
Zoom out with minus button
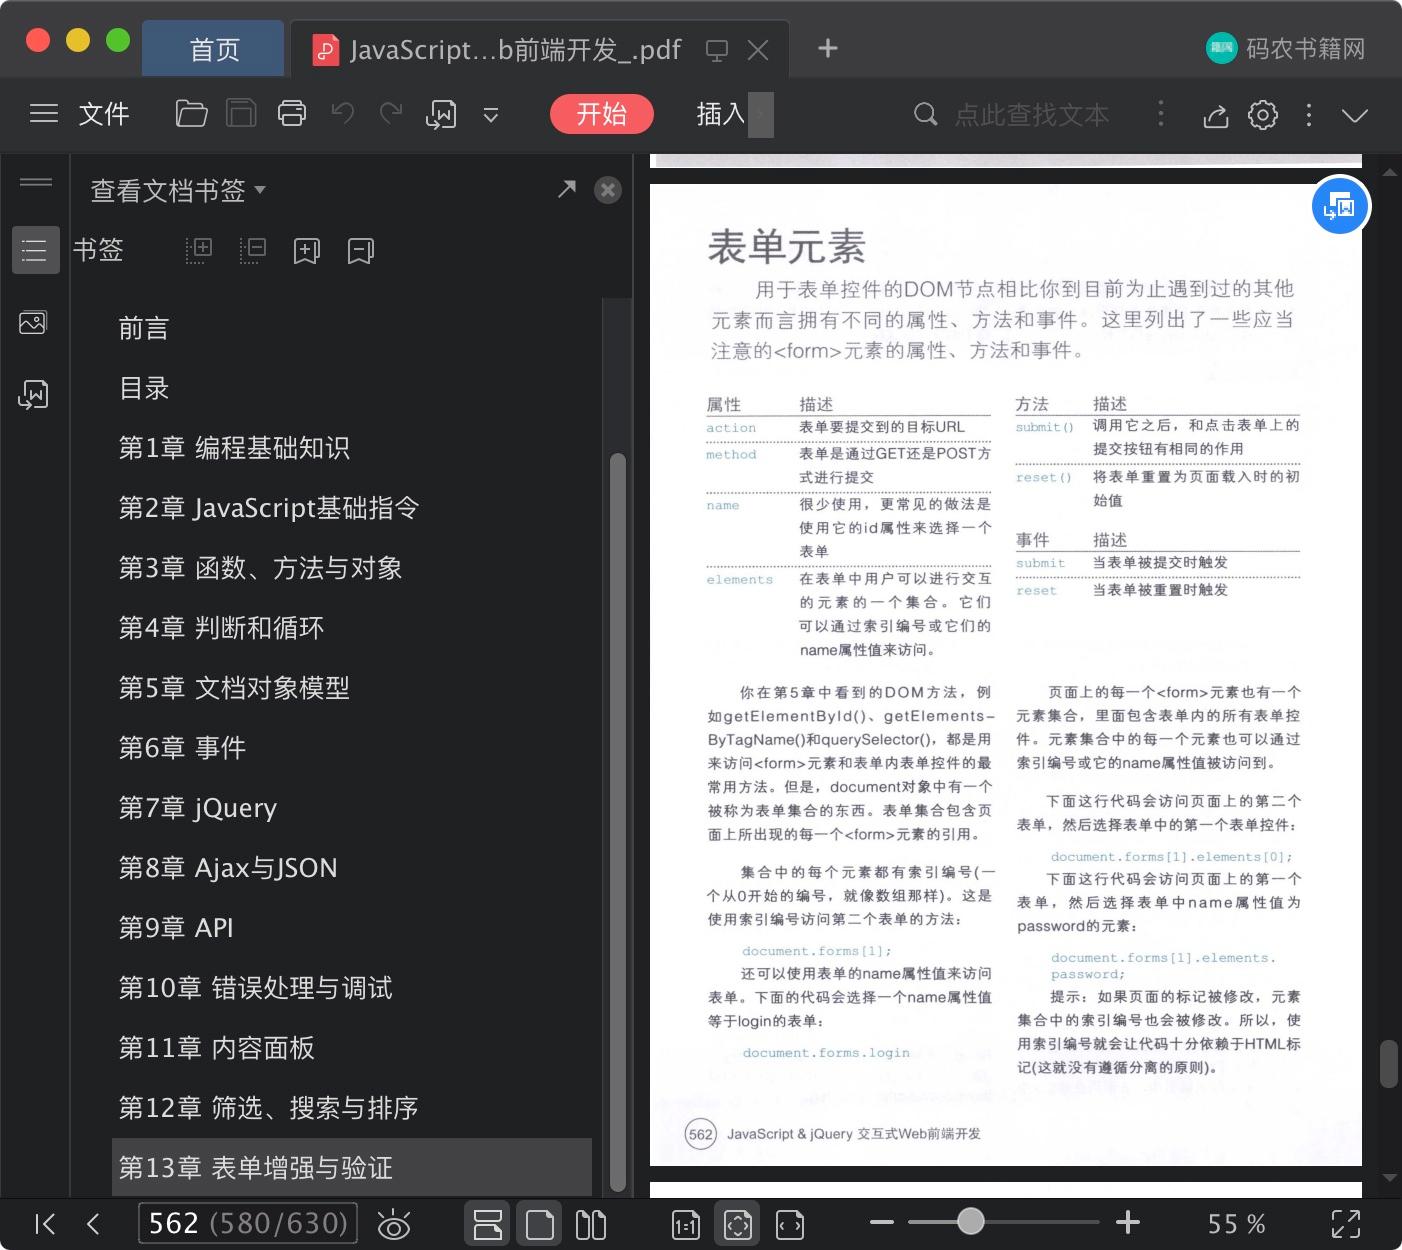click(x=881, y=1223)
